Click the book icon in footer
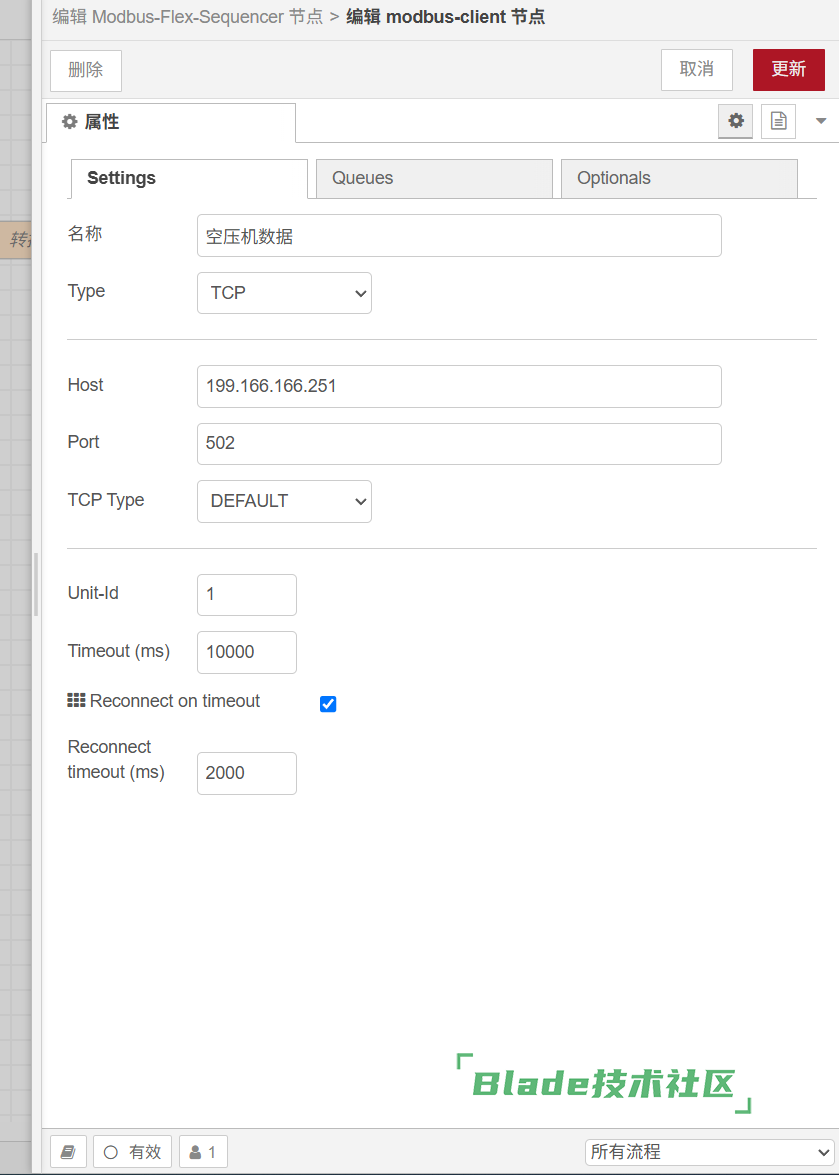Screen dimensions: 839x1175 (68, 1152)
